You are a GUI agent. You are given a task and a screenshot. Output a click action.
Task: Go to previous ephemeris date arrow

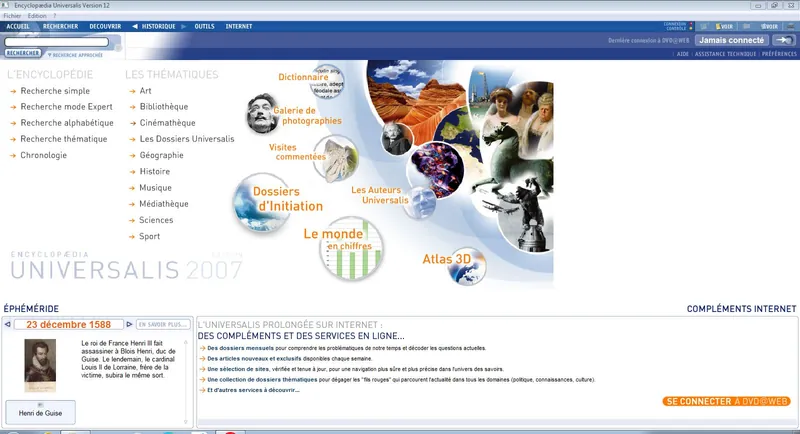pos(8,324)
